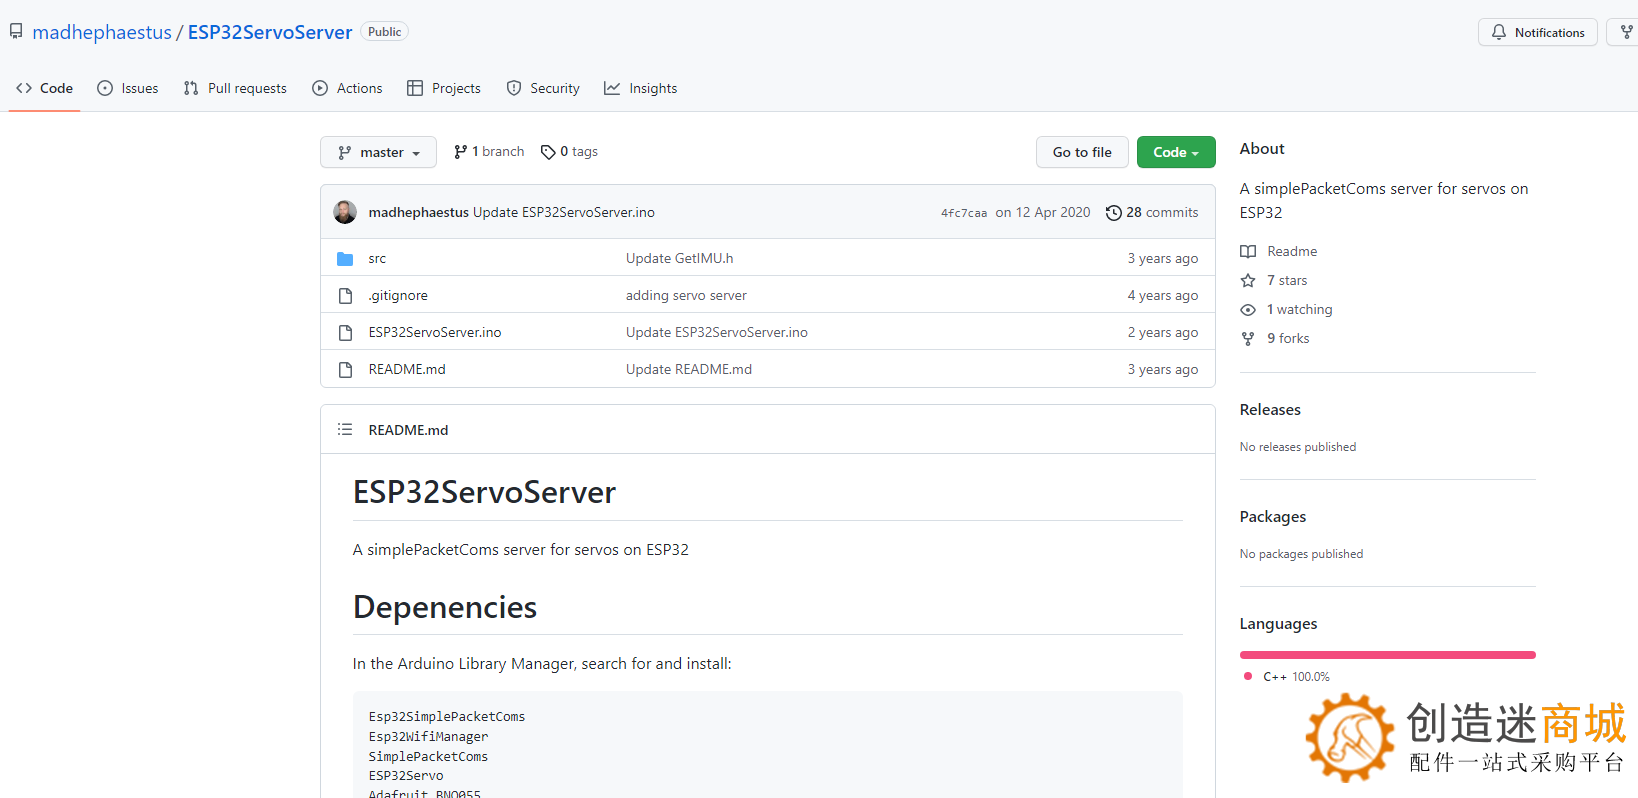The height and width of the screenshot is (798, 1638).
Task: Expand the green Code dropdown button
Action: pos(1176,152)
